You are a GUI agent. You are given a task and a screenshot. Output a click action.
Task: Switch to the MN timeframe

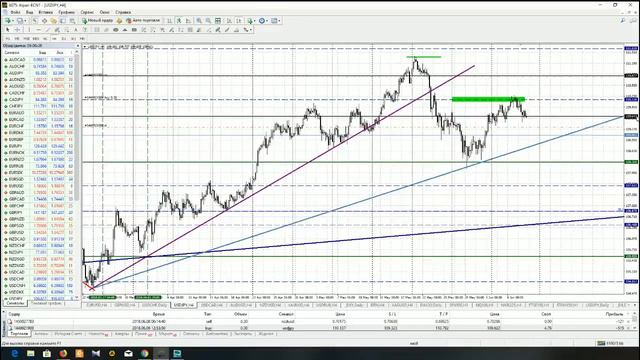tap(82, 38)
